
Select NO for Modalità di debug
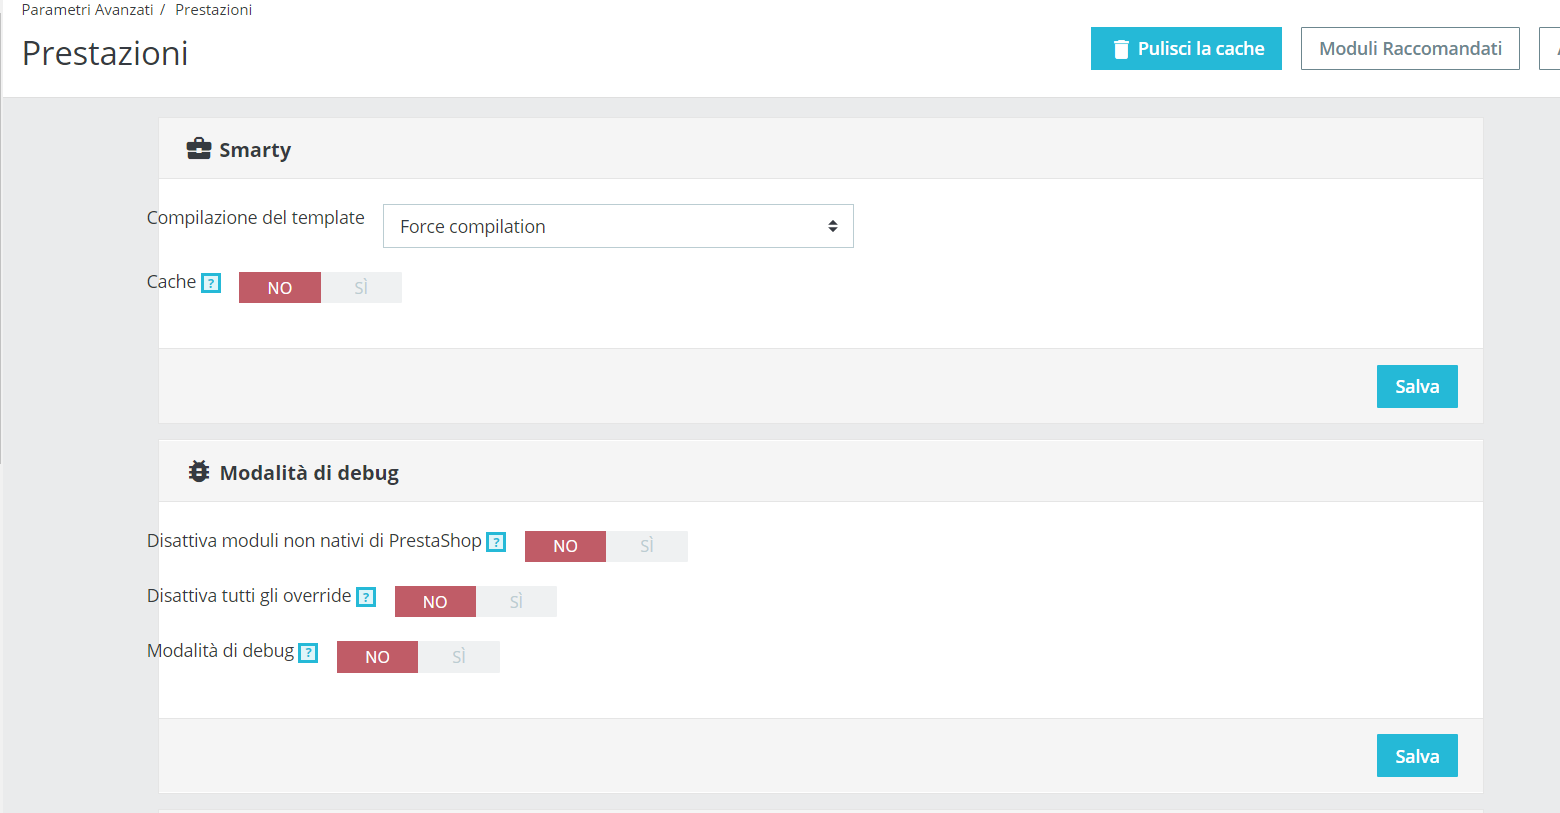[x=377, y=657]
